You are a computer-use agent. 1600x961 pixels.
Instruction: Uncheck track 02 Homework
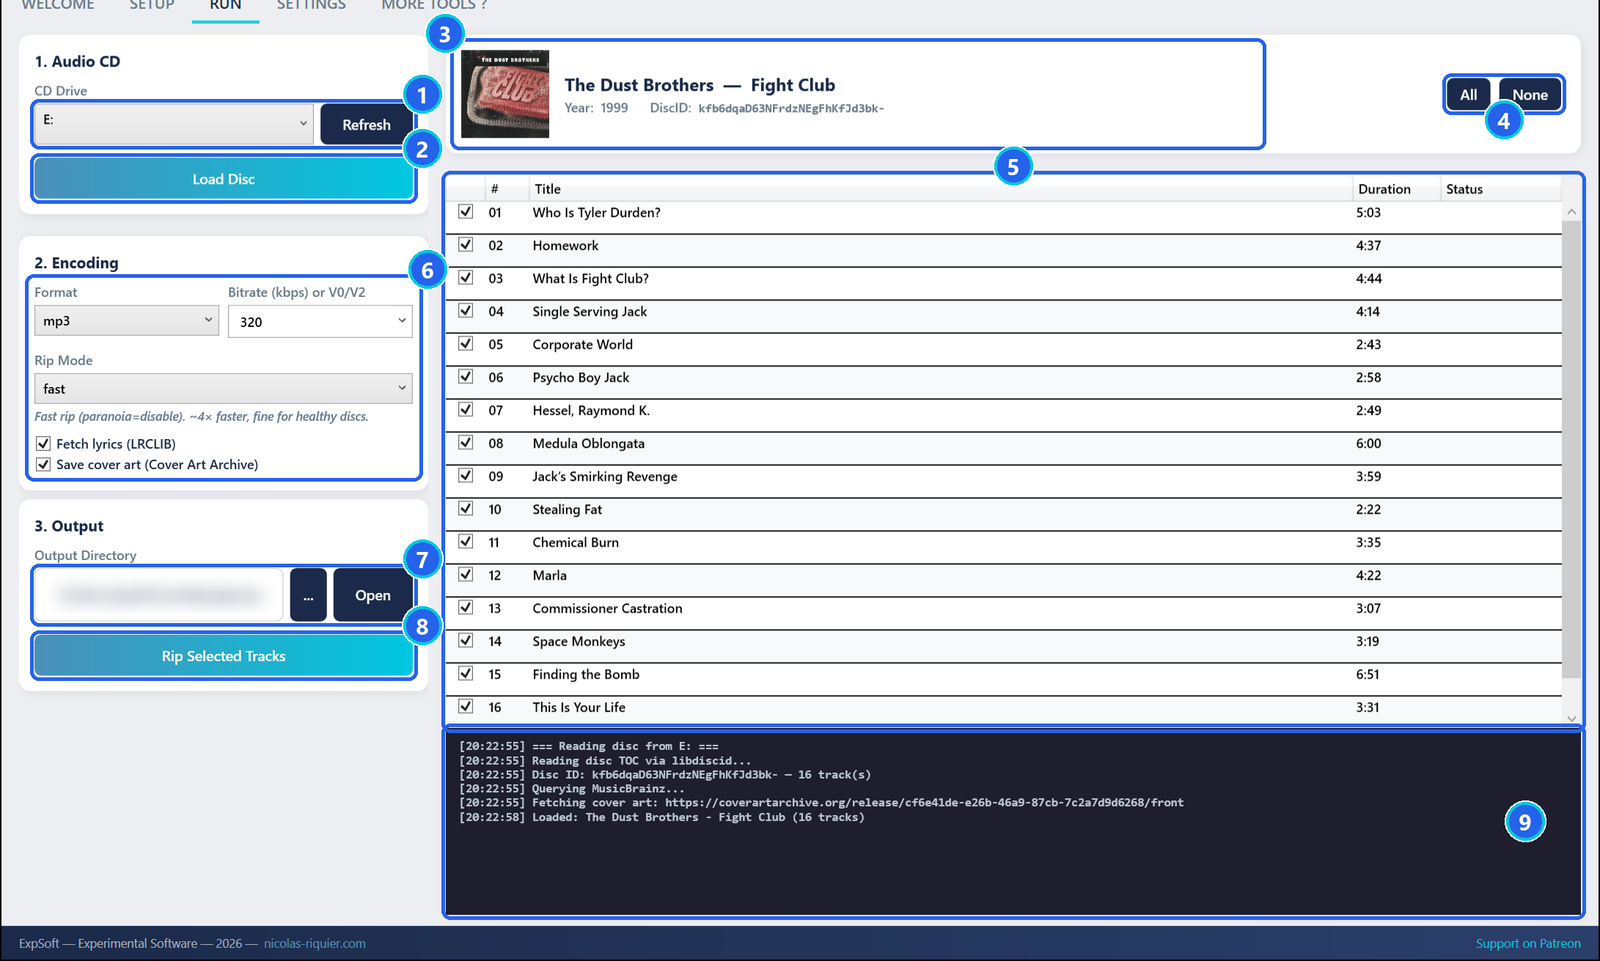466,245
